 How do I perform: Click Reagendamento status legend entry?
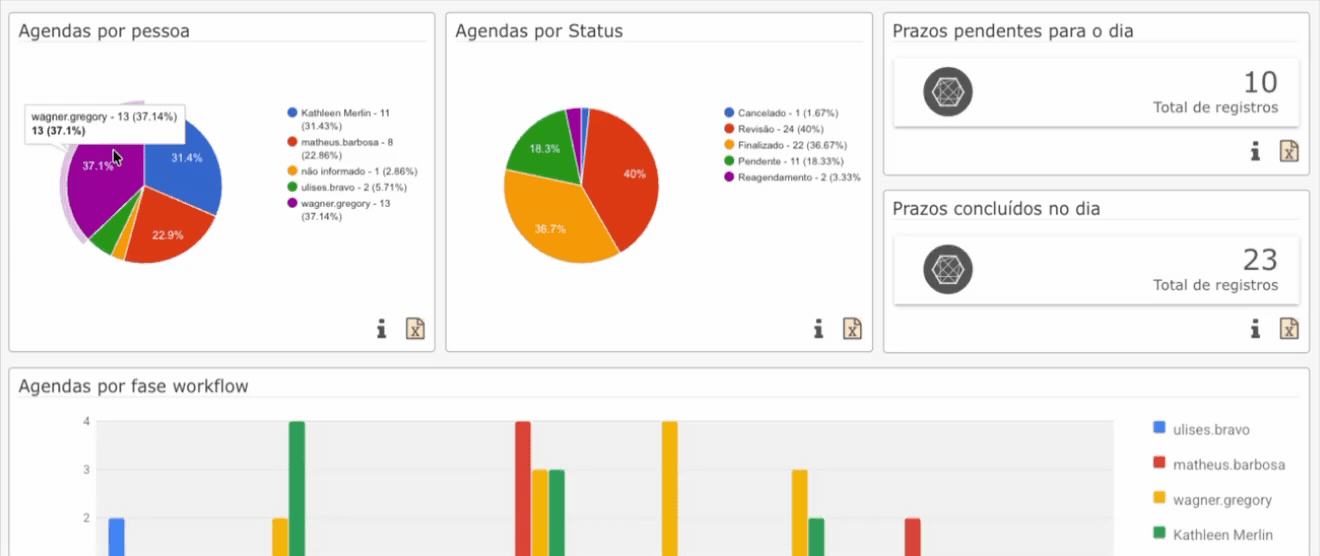(x=792, y=177)
